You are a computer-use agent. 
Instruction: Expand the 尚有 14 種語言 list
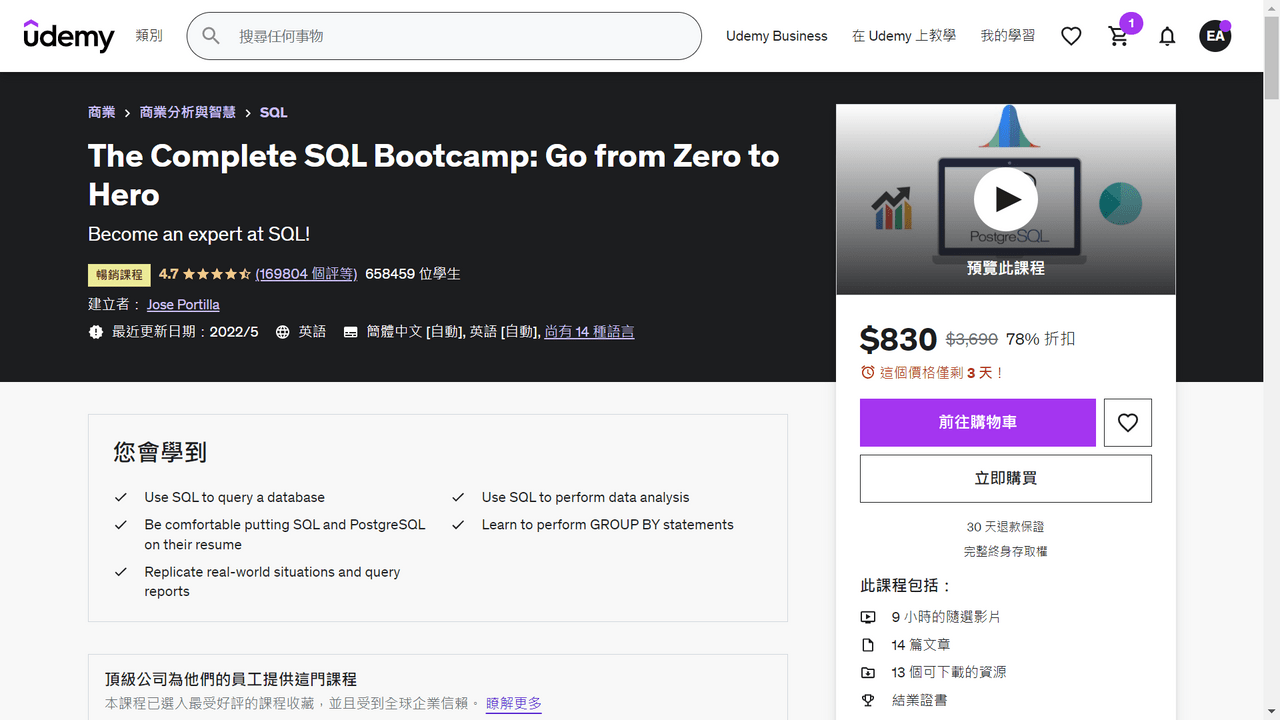point(589,331)
